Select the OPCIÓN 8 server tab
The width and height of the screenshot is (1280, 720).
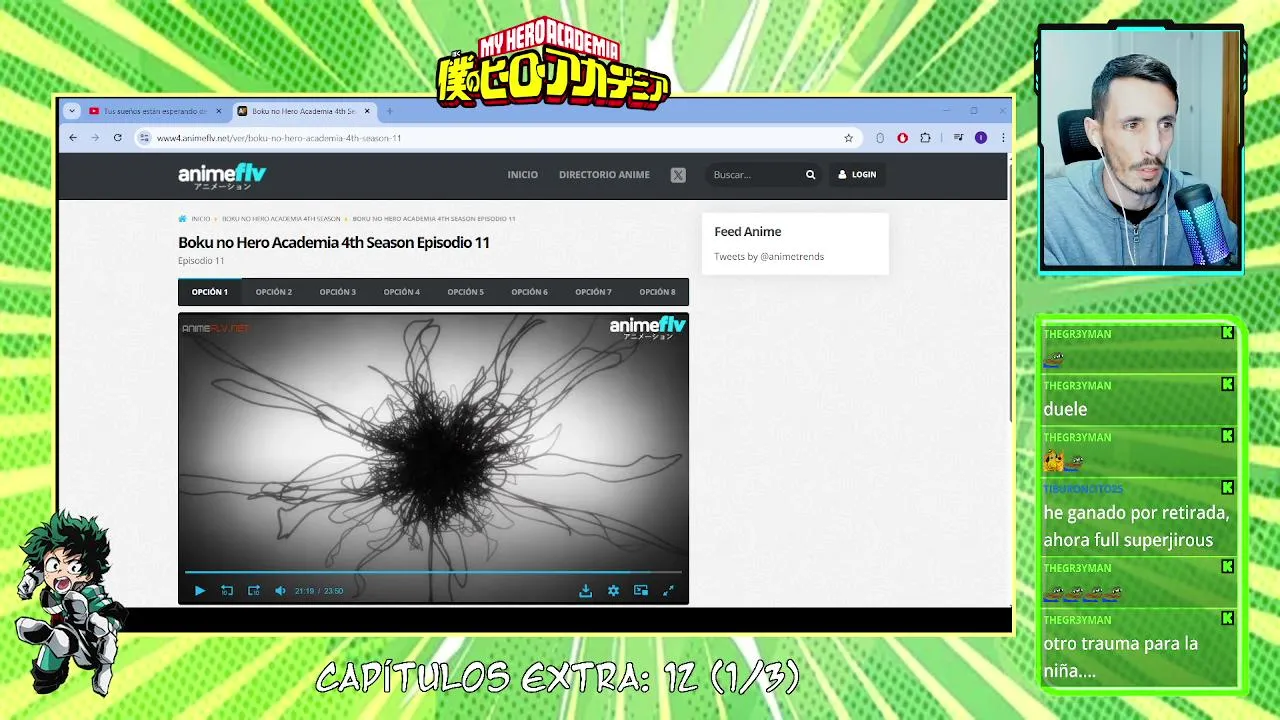click(x=657, y=292)
